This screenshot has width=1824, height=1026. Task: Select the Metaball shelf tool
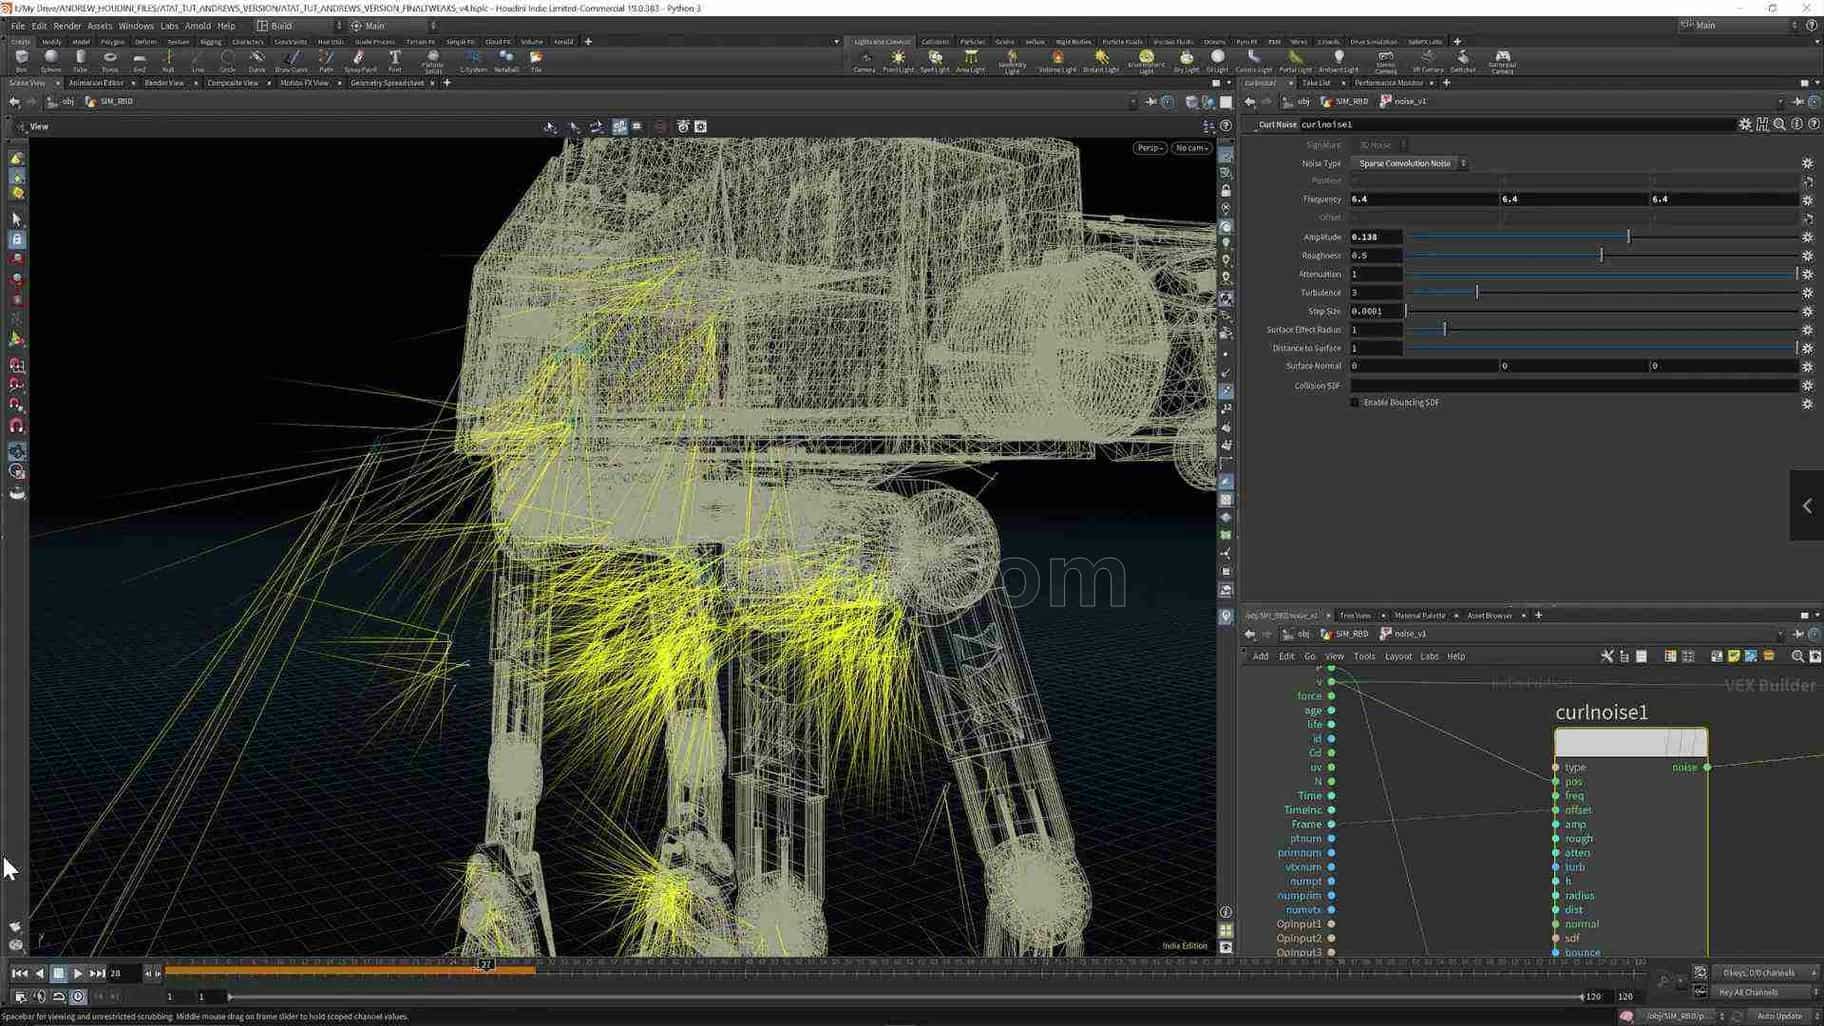(506, 61)
